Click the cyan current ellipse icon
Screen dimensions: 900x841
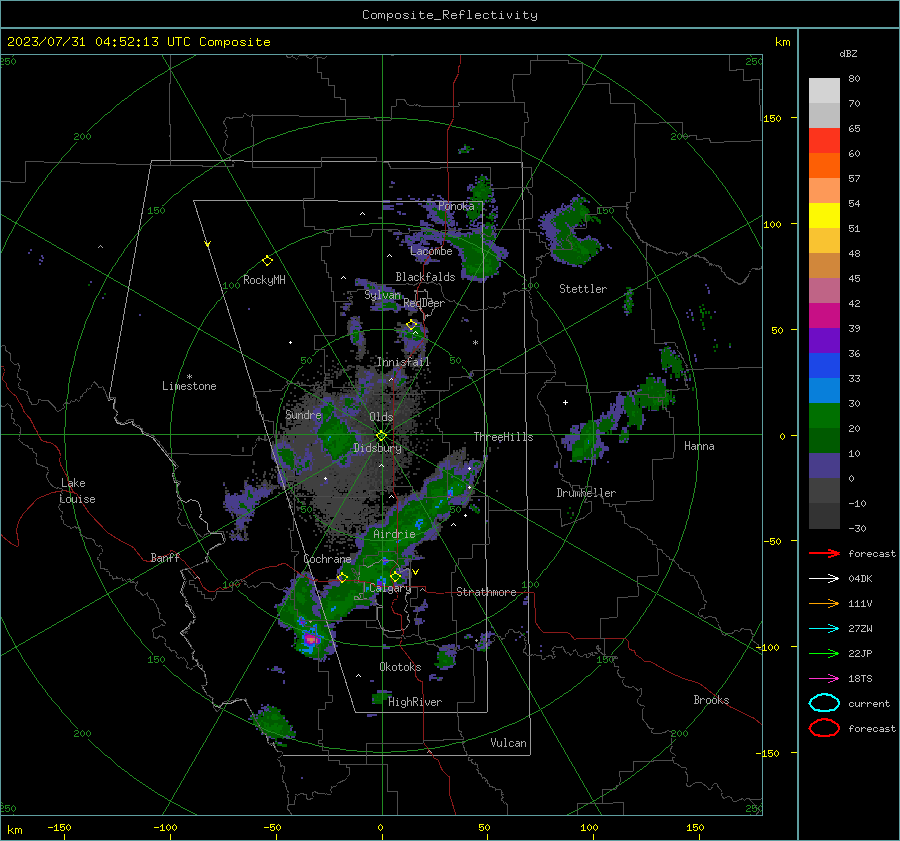(824, 703)
